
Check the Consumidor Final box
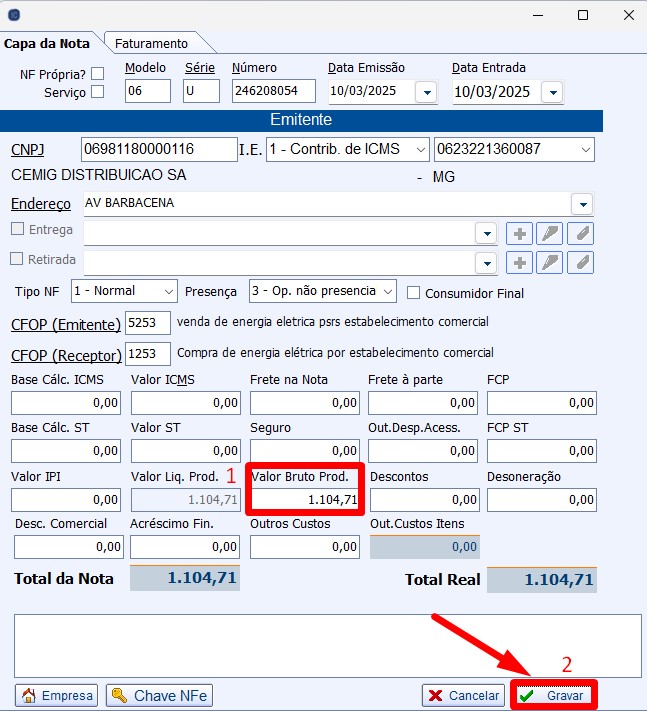[414, 293]
